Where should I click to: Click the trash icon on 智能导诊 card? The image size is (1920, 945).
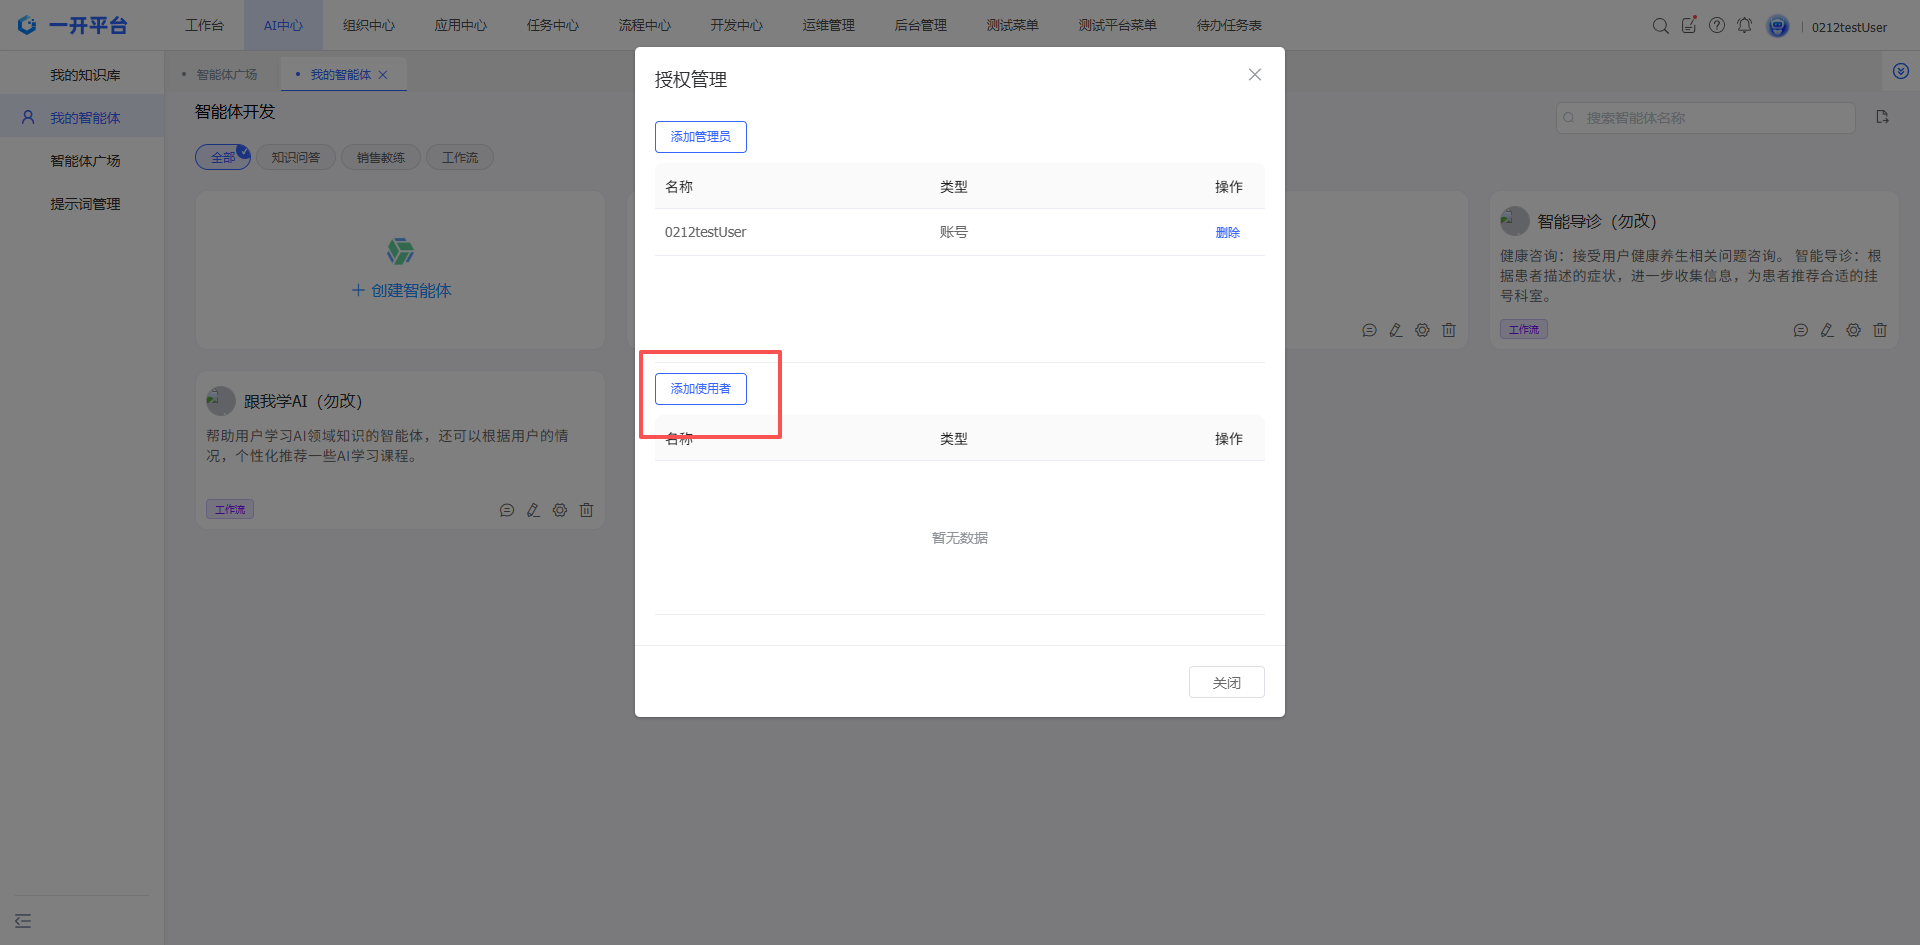(1880, 330)
